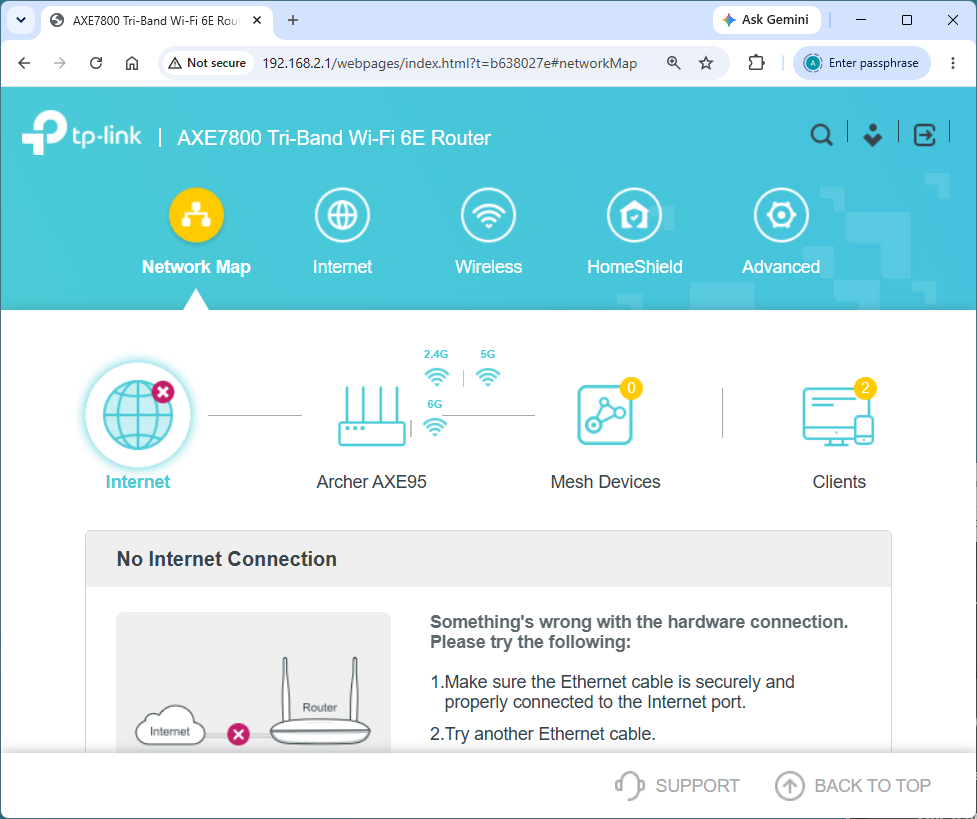Click the Mesh Devices label

click(605, 482)
